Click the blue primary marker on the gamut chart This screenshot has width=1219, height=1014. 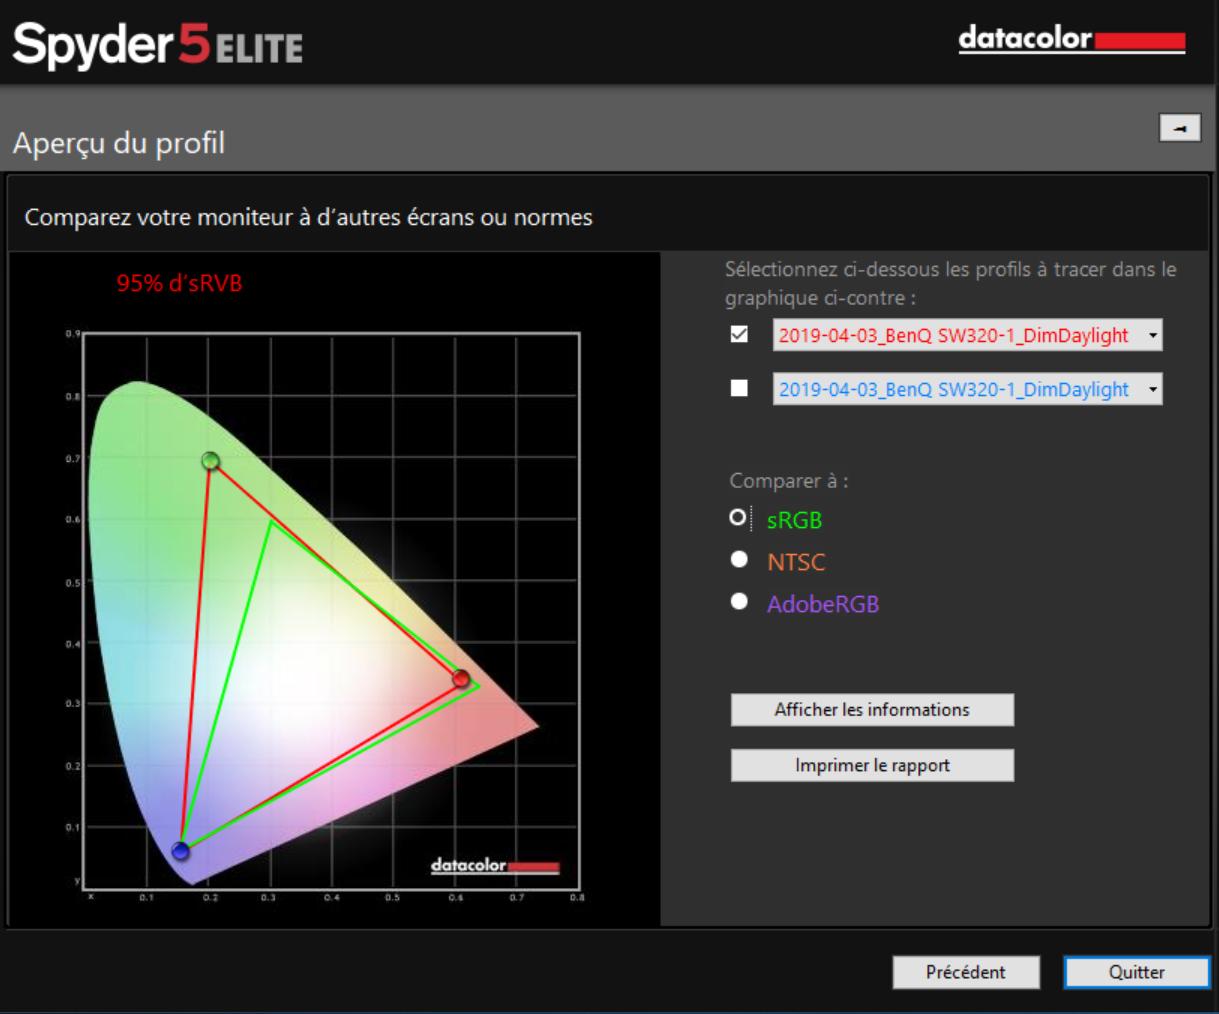pos(180,851)
